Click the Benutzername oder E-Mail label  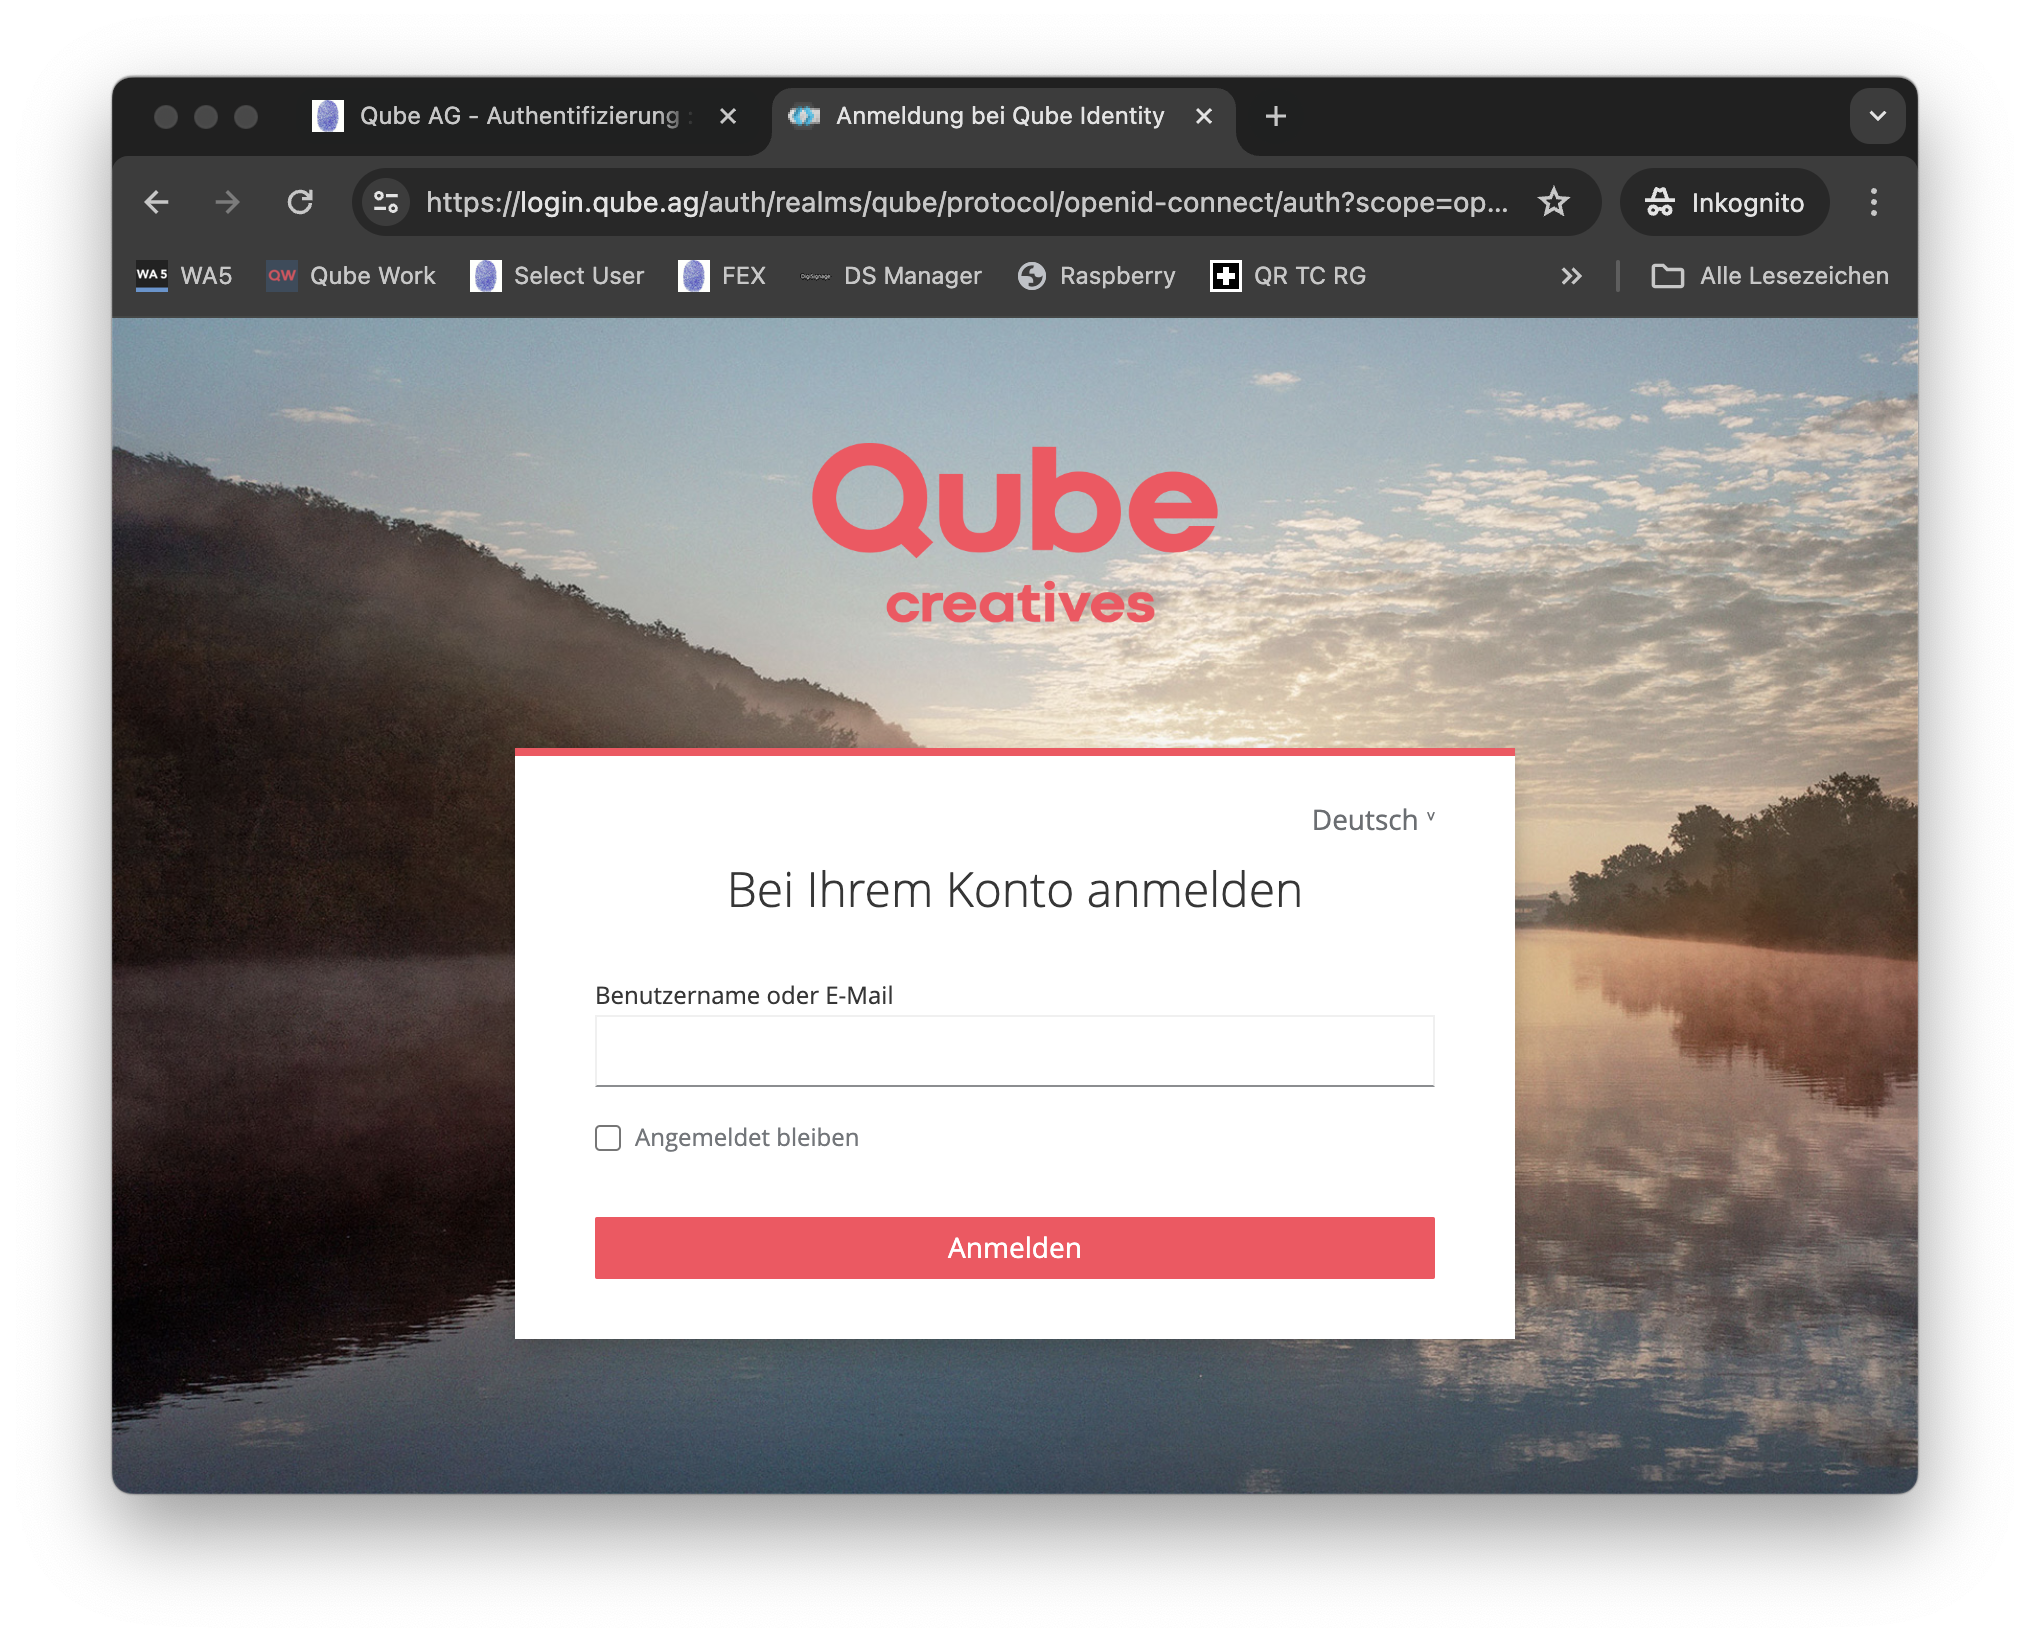pyautogui.click(x=744, y=995)
